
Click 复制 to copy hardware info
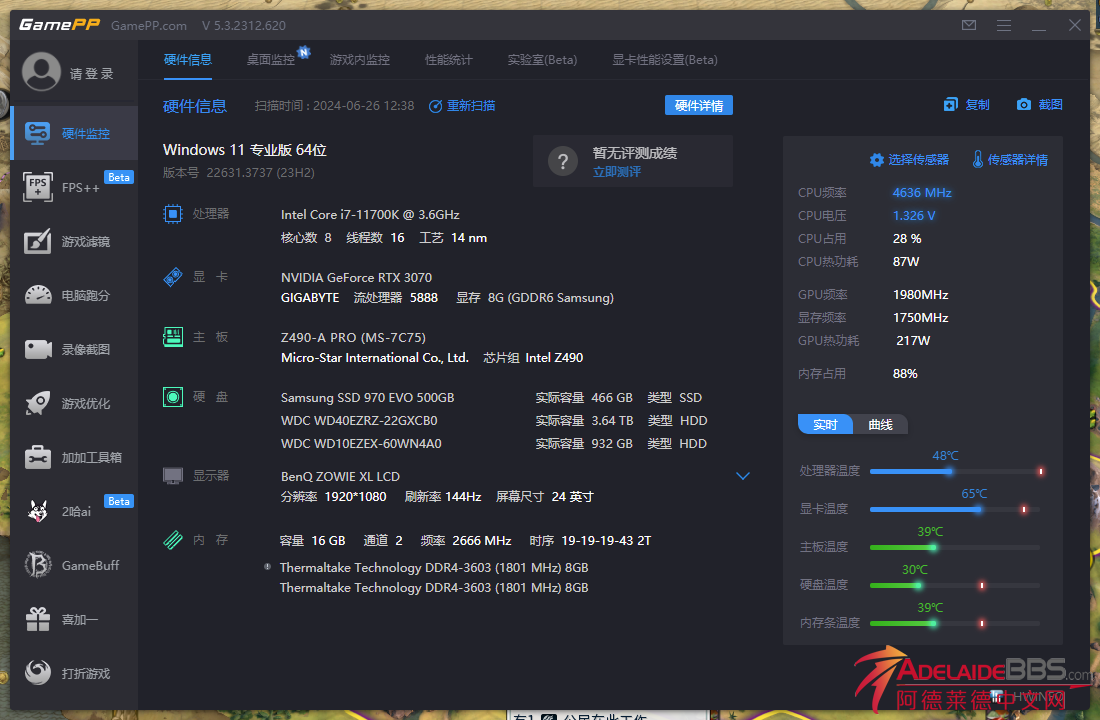tap(966, 105)
